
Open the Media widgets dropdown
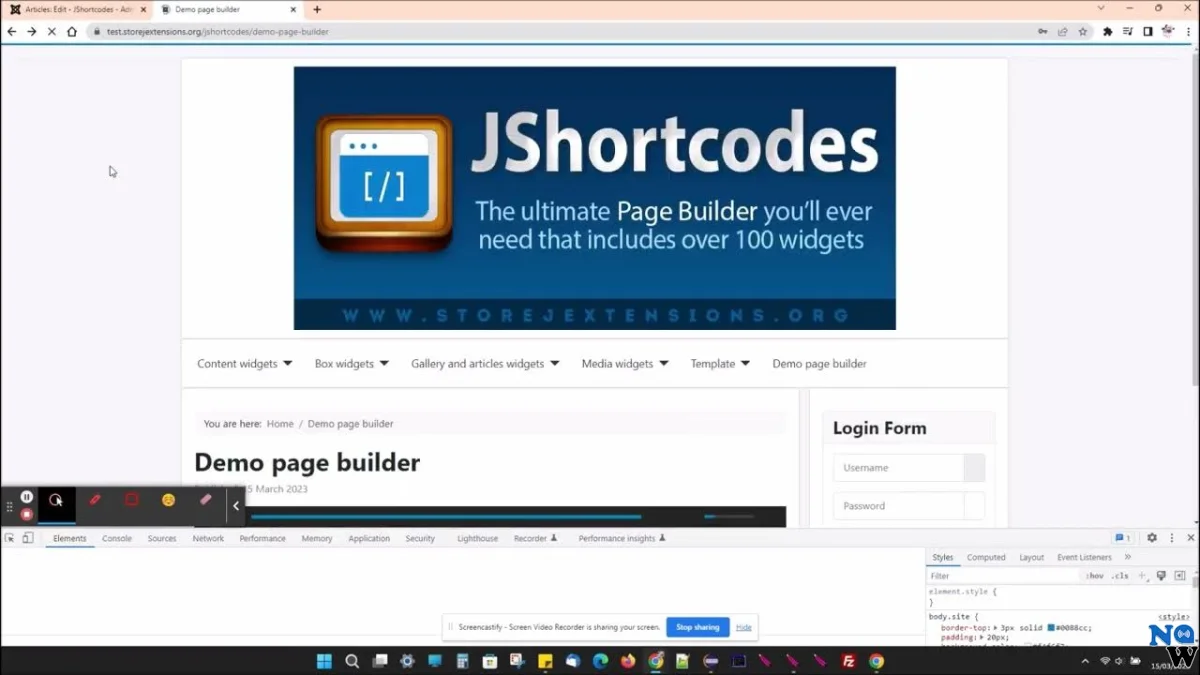pos(625,364)
